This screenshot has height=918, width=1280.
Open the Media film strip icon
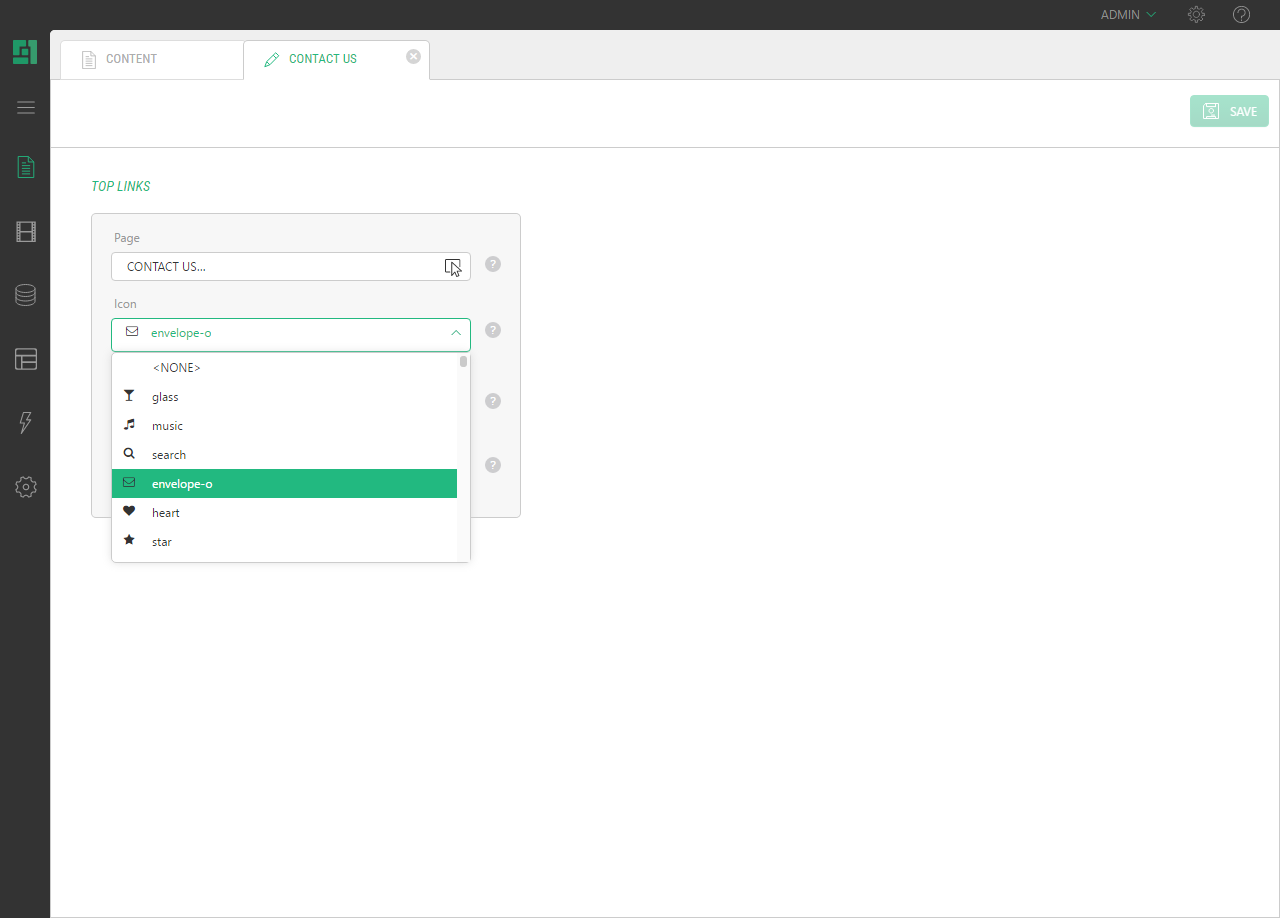coord(26,232)
